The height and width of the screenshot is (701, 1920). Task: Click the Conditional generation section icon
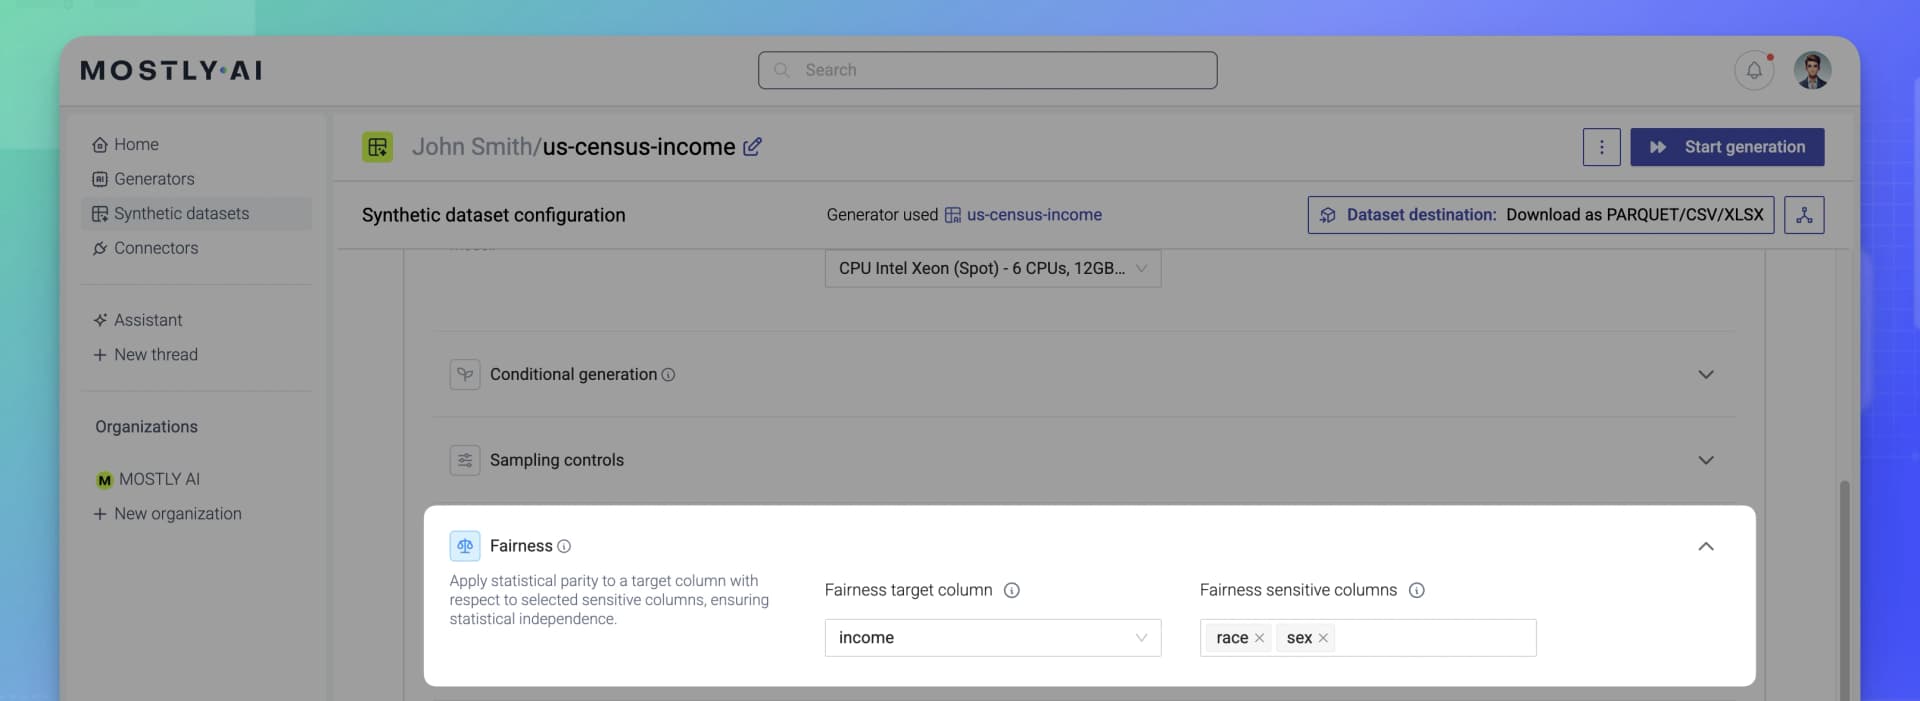click(x=465, y=374)
